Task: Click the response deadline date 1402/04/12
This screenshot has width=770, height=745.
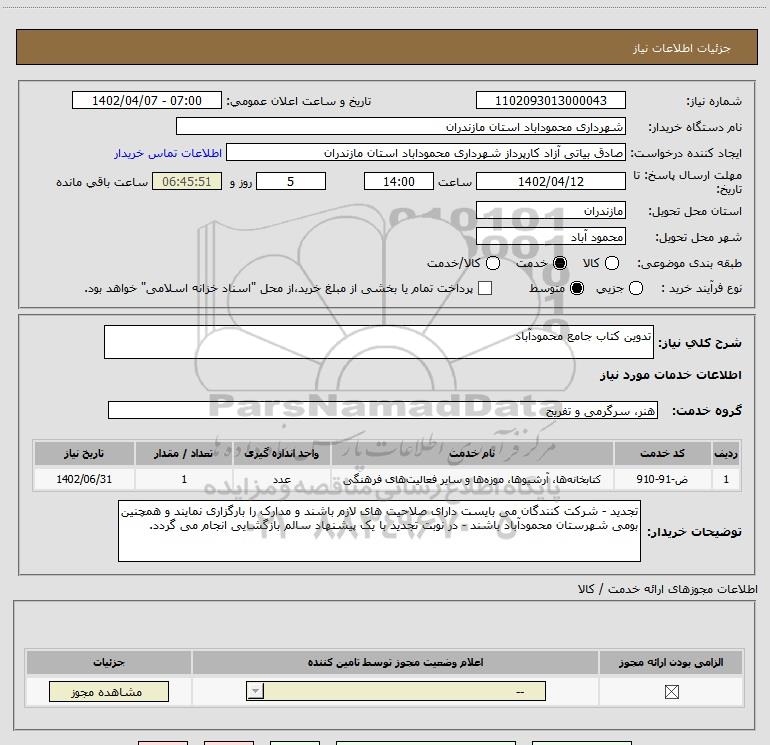Action: tap(550, 182)
